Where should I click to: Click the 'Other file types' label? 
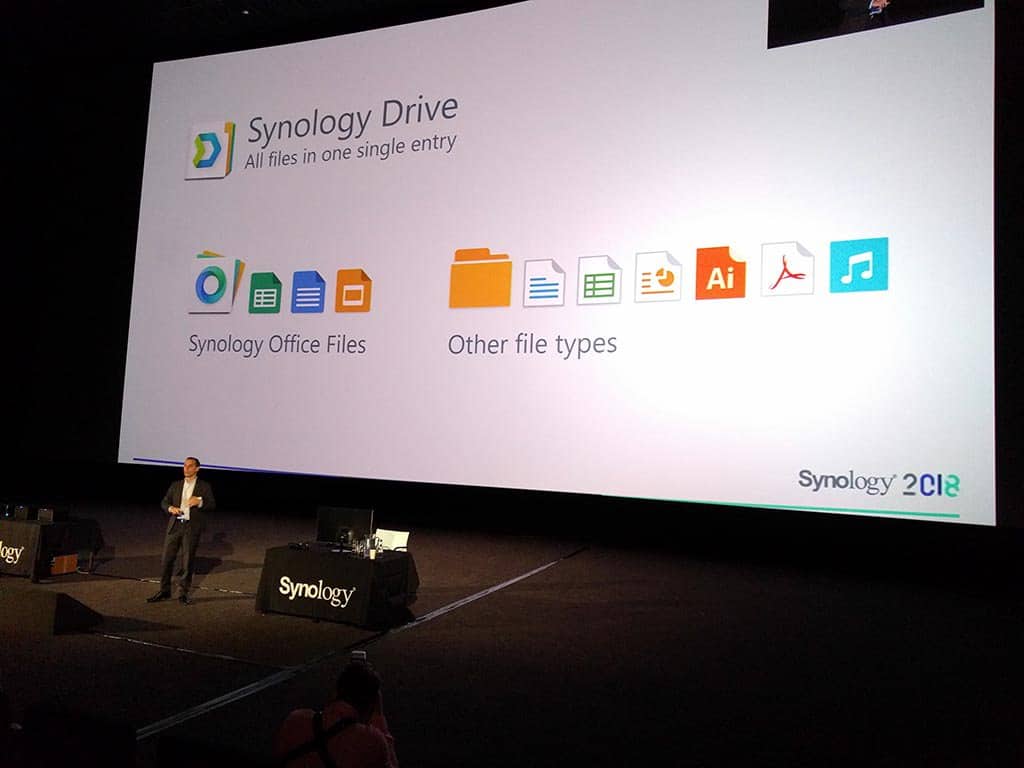532,344
